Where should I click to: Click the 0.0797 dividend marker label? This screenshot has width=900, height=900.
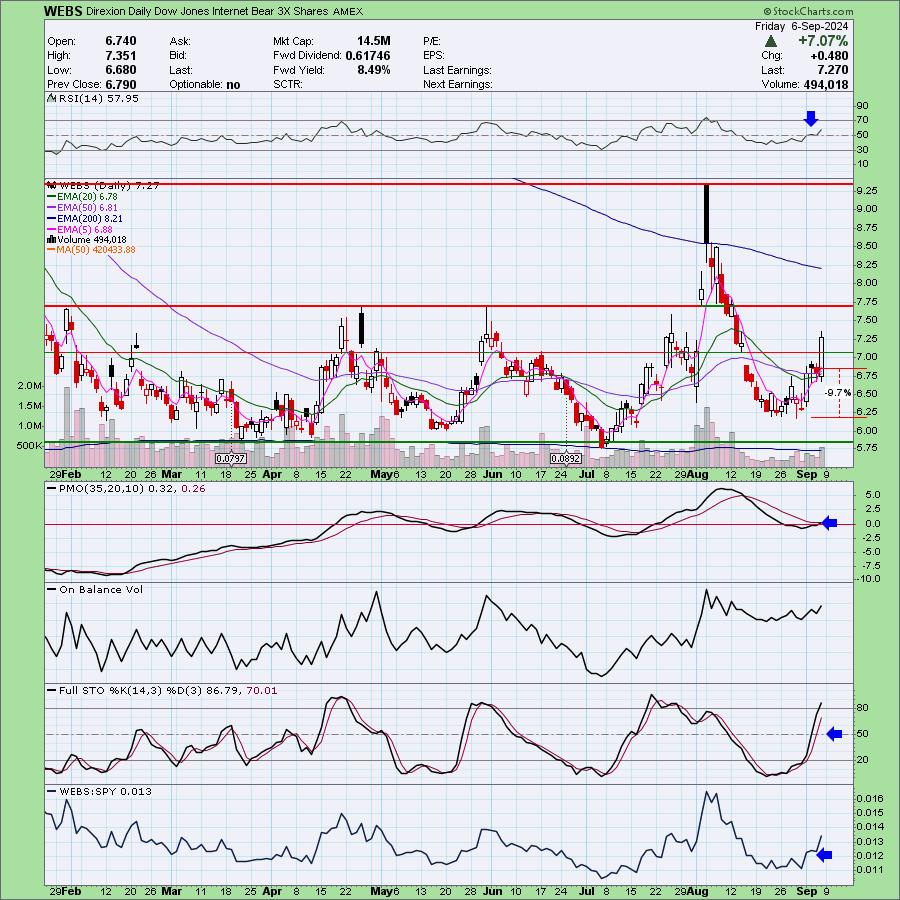[231, 459]
